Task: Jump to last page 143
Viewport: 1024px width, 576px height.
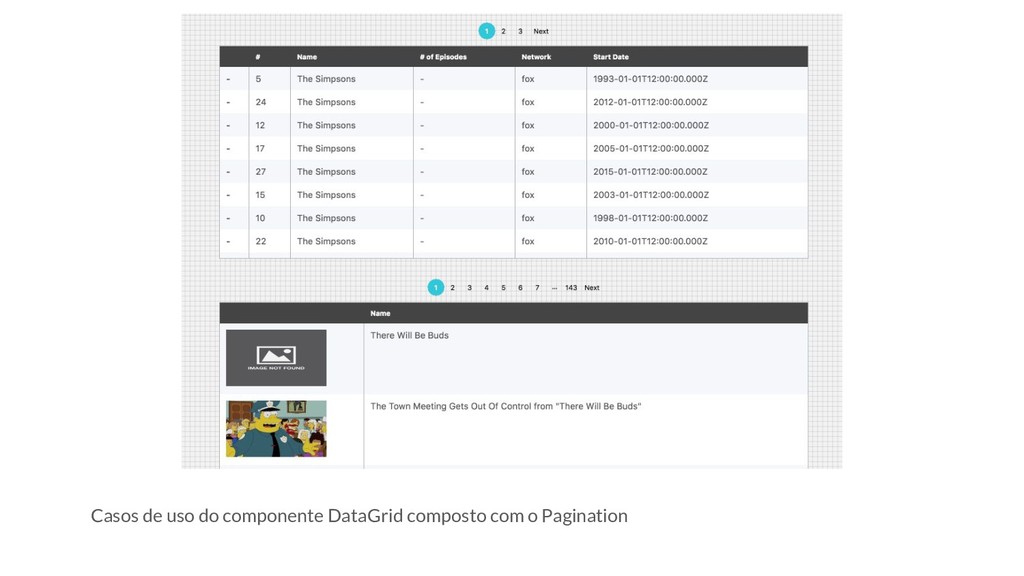Action: pos(571,288)
